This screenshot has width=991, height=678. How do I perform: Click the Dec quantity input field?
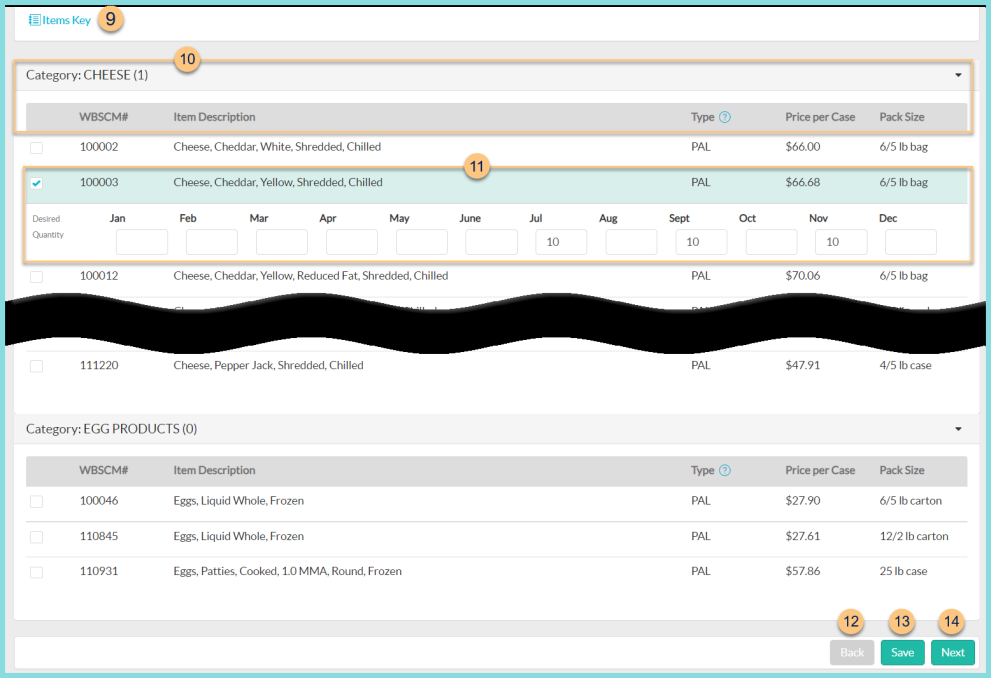910,241
